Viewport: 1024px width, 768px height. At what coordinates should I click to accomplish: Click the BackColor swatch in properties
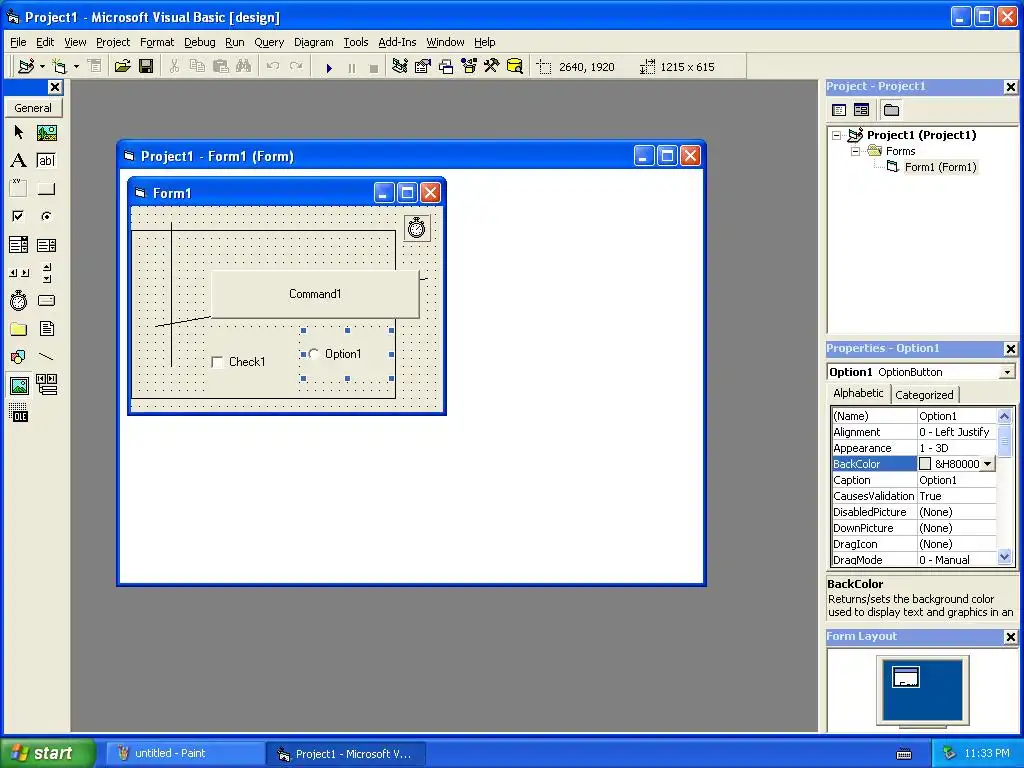tap(925, 464)
